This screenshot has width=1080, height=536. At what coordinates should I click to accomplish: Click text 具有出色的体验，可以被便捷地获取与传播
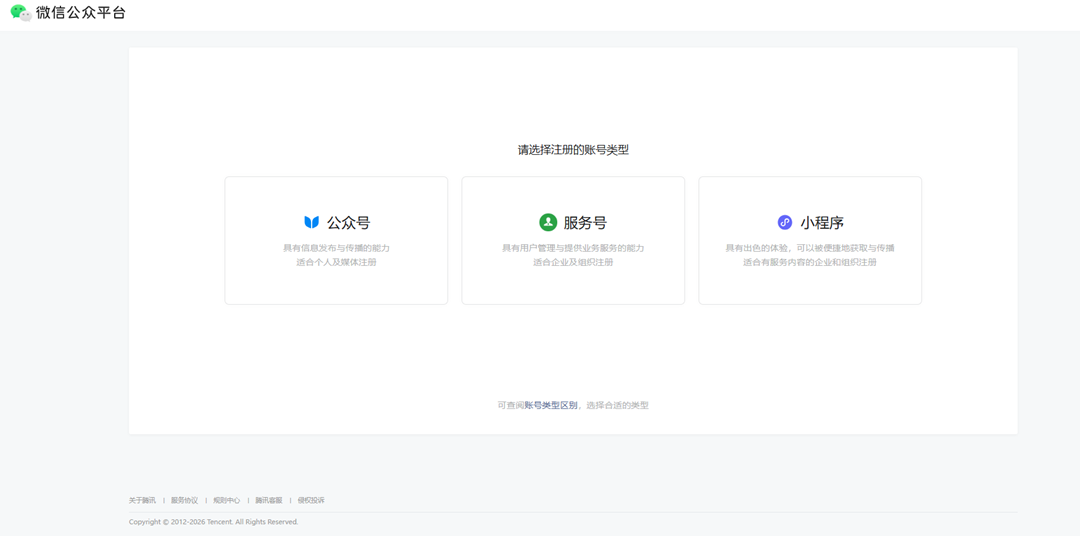pyautogui.click(x=810, y=248)
